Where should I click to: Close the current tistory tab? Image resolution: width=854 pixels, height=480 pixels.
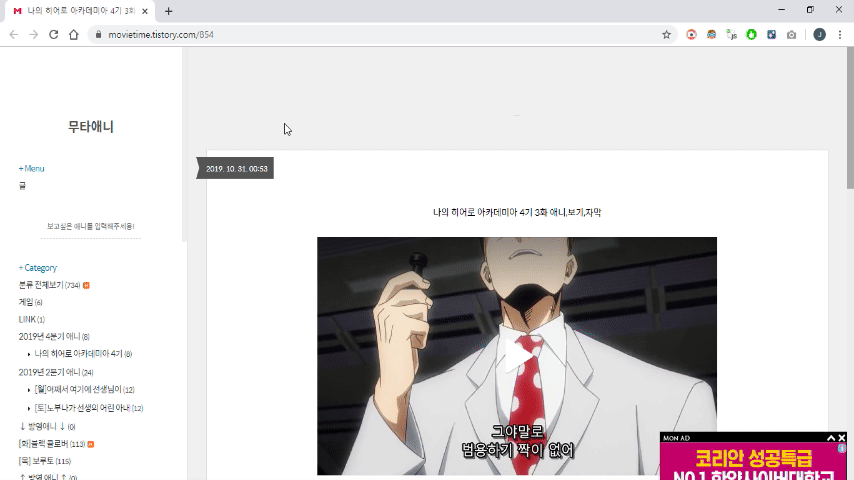(x=145, y=11)
